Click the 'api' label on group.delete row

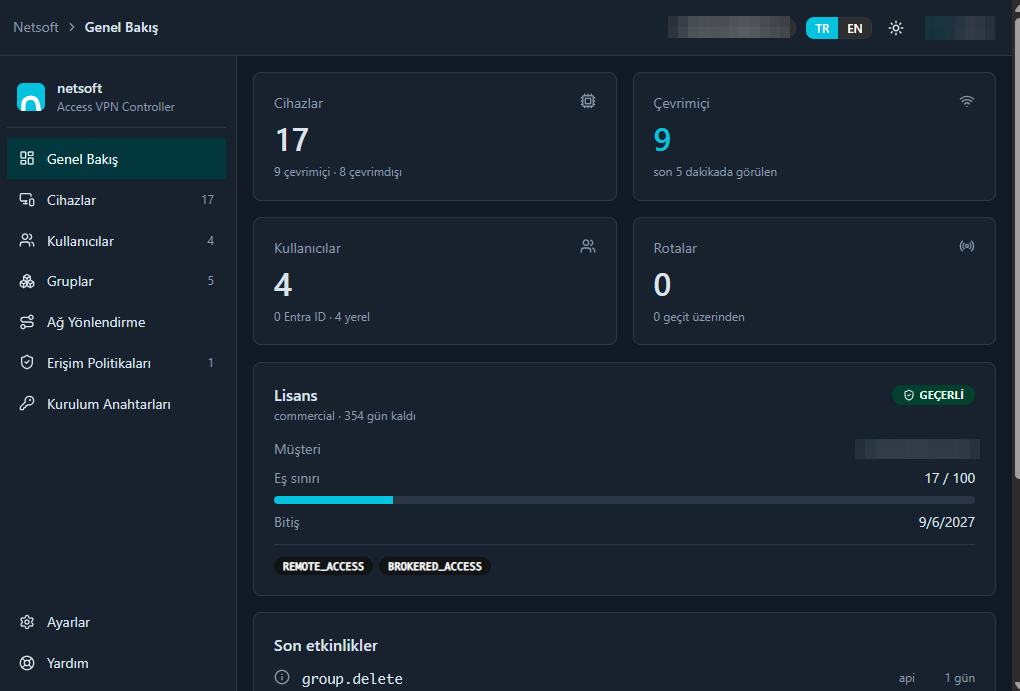[x=907, y=678]
